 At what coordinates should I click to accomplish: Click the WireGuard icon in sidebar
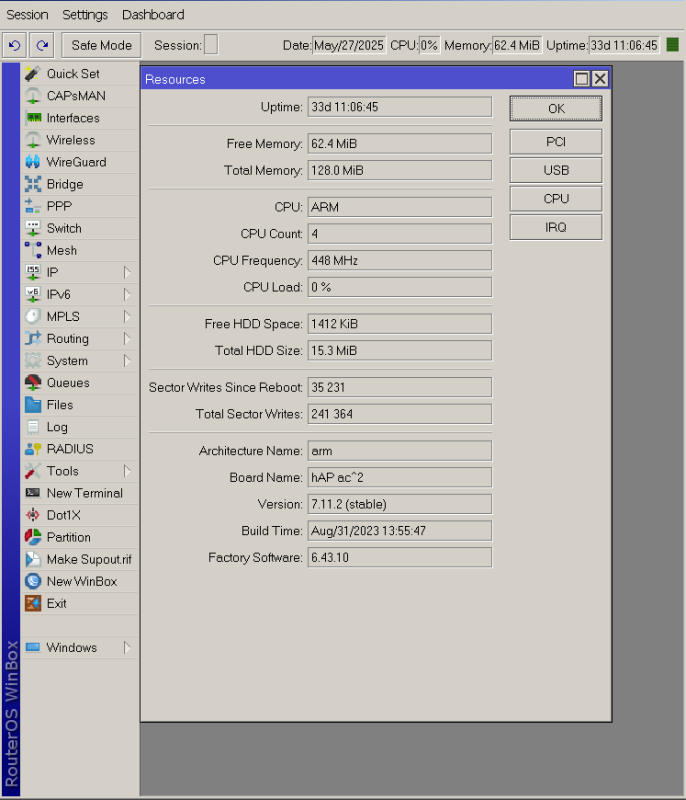tap(33, 162)
